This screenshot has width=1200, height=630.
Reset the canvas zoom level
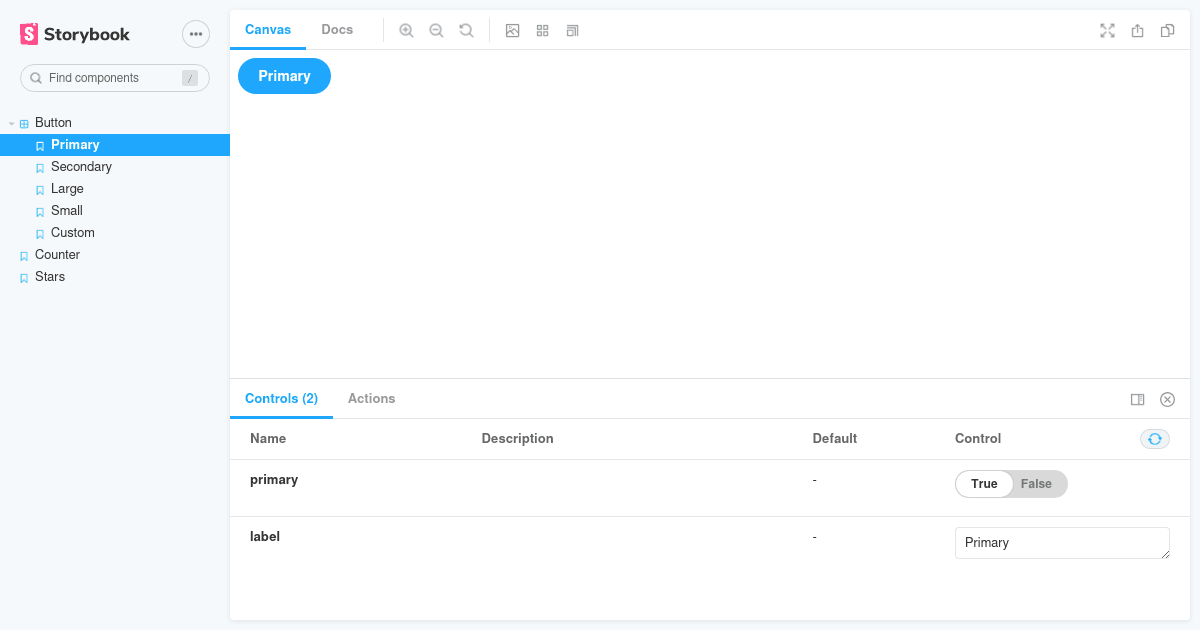coord(466,30)
